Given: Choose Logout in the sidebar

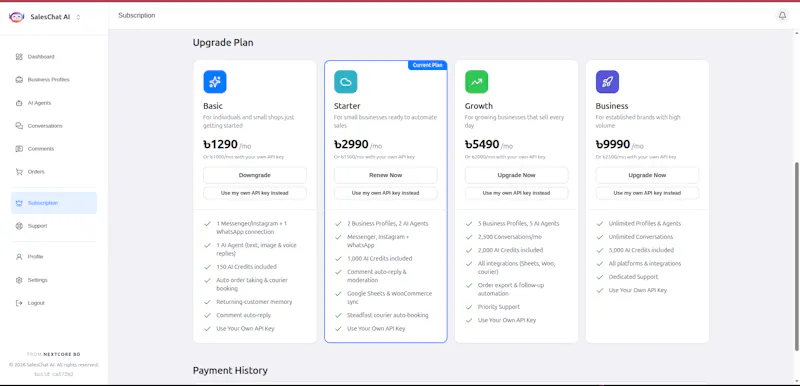Looking at the screenshot, I should 54,303.
